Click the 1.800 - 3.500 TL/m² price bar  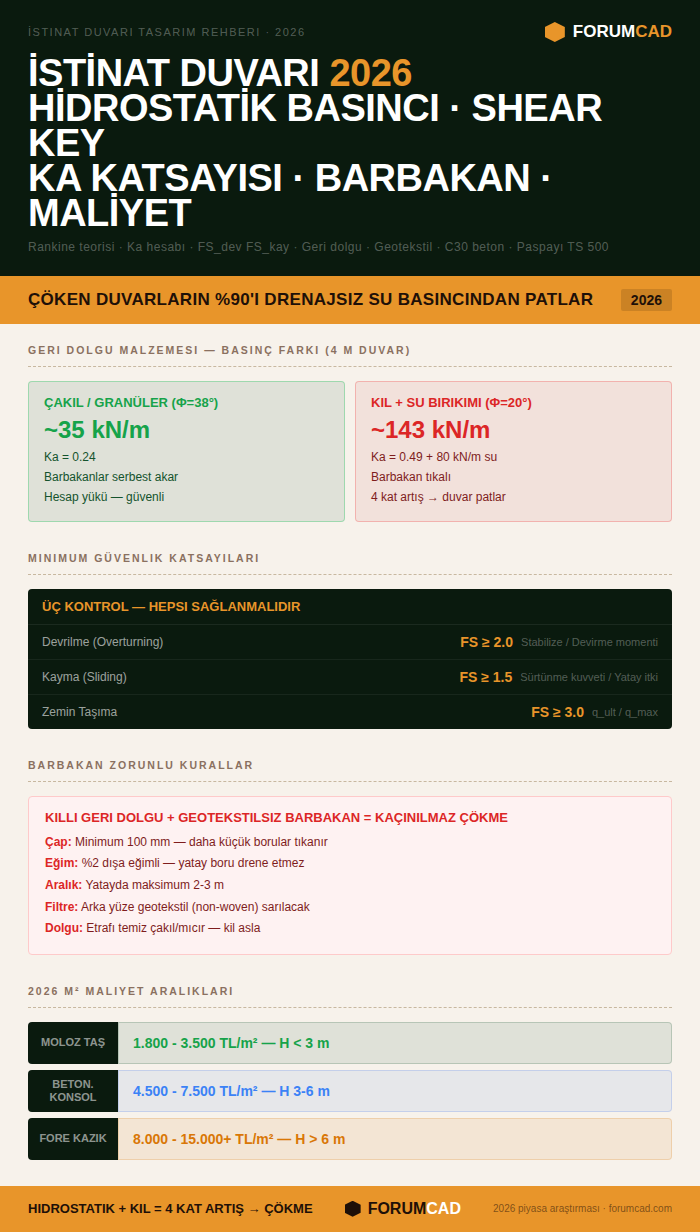(x=395, y=1043)
